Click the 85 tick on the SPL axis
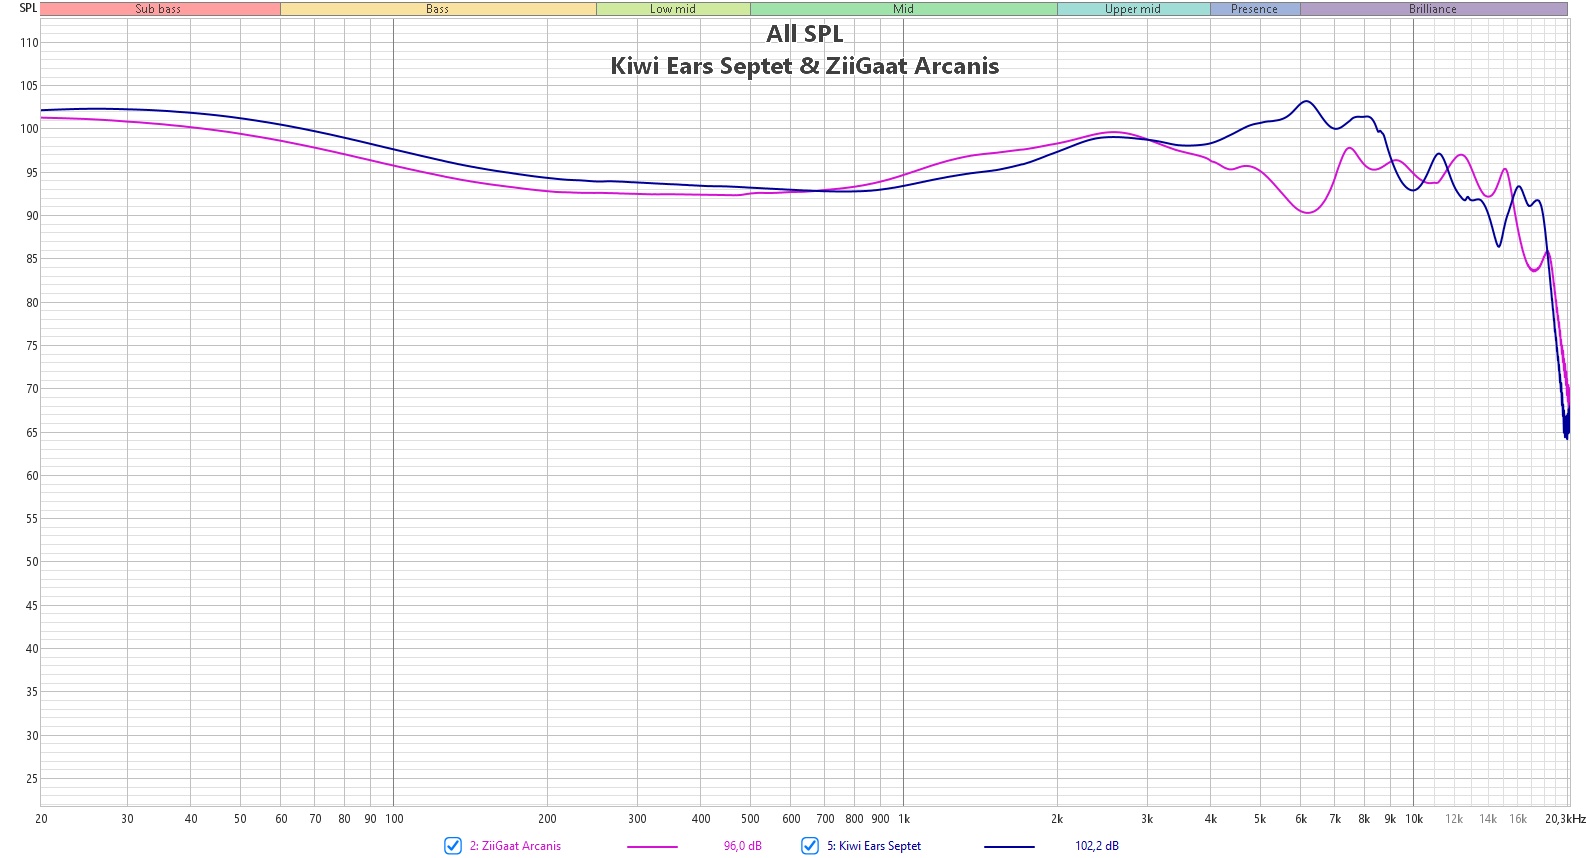This screenshot has width=1590, height=858. click(x=32, y=259)
